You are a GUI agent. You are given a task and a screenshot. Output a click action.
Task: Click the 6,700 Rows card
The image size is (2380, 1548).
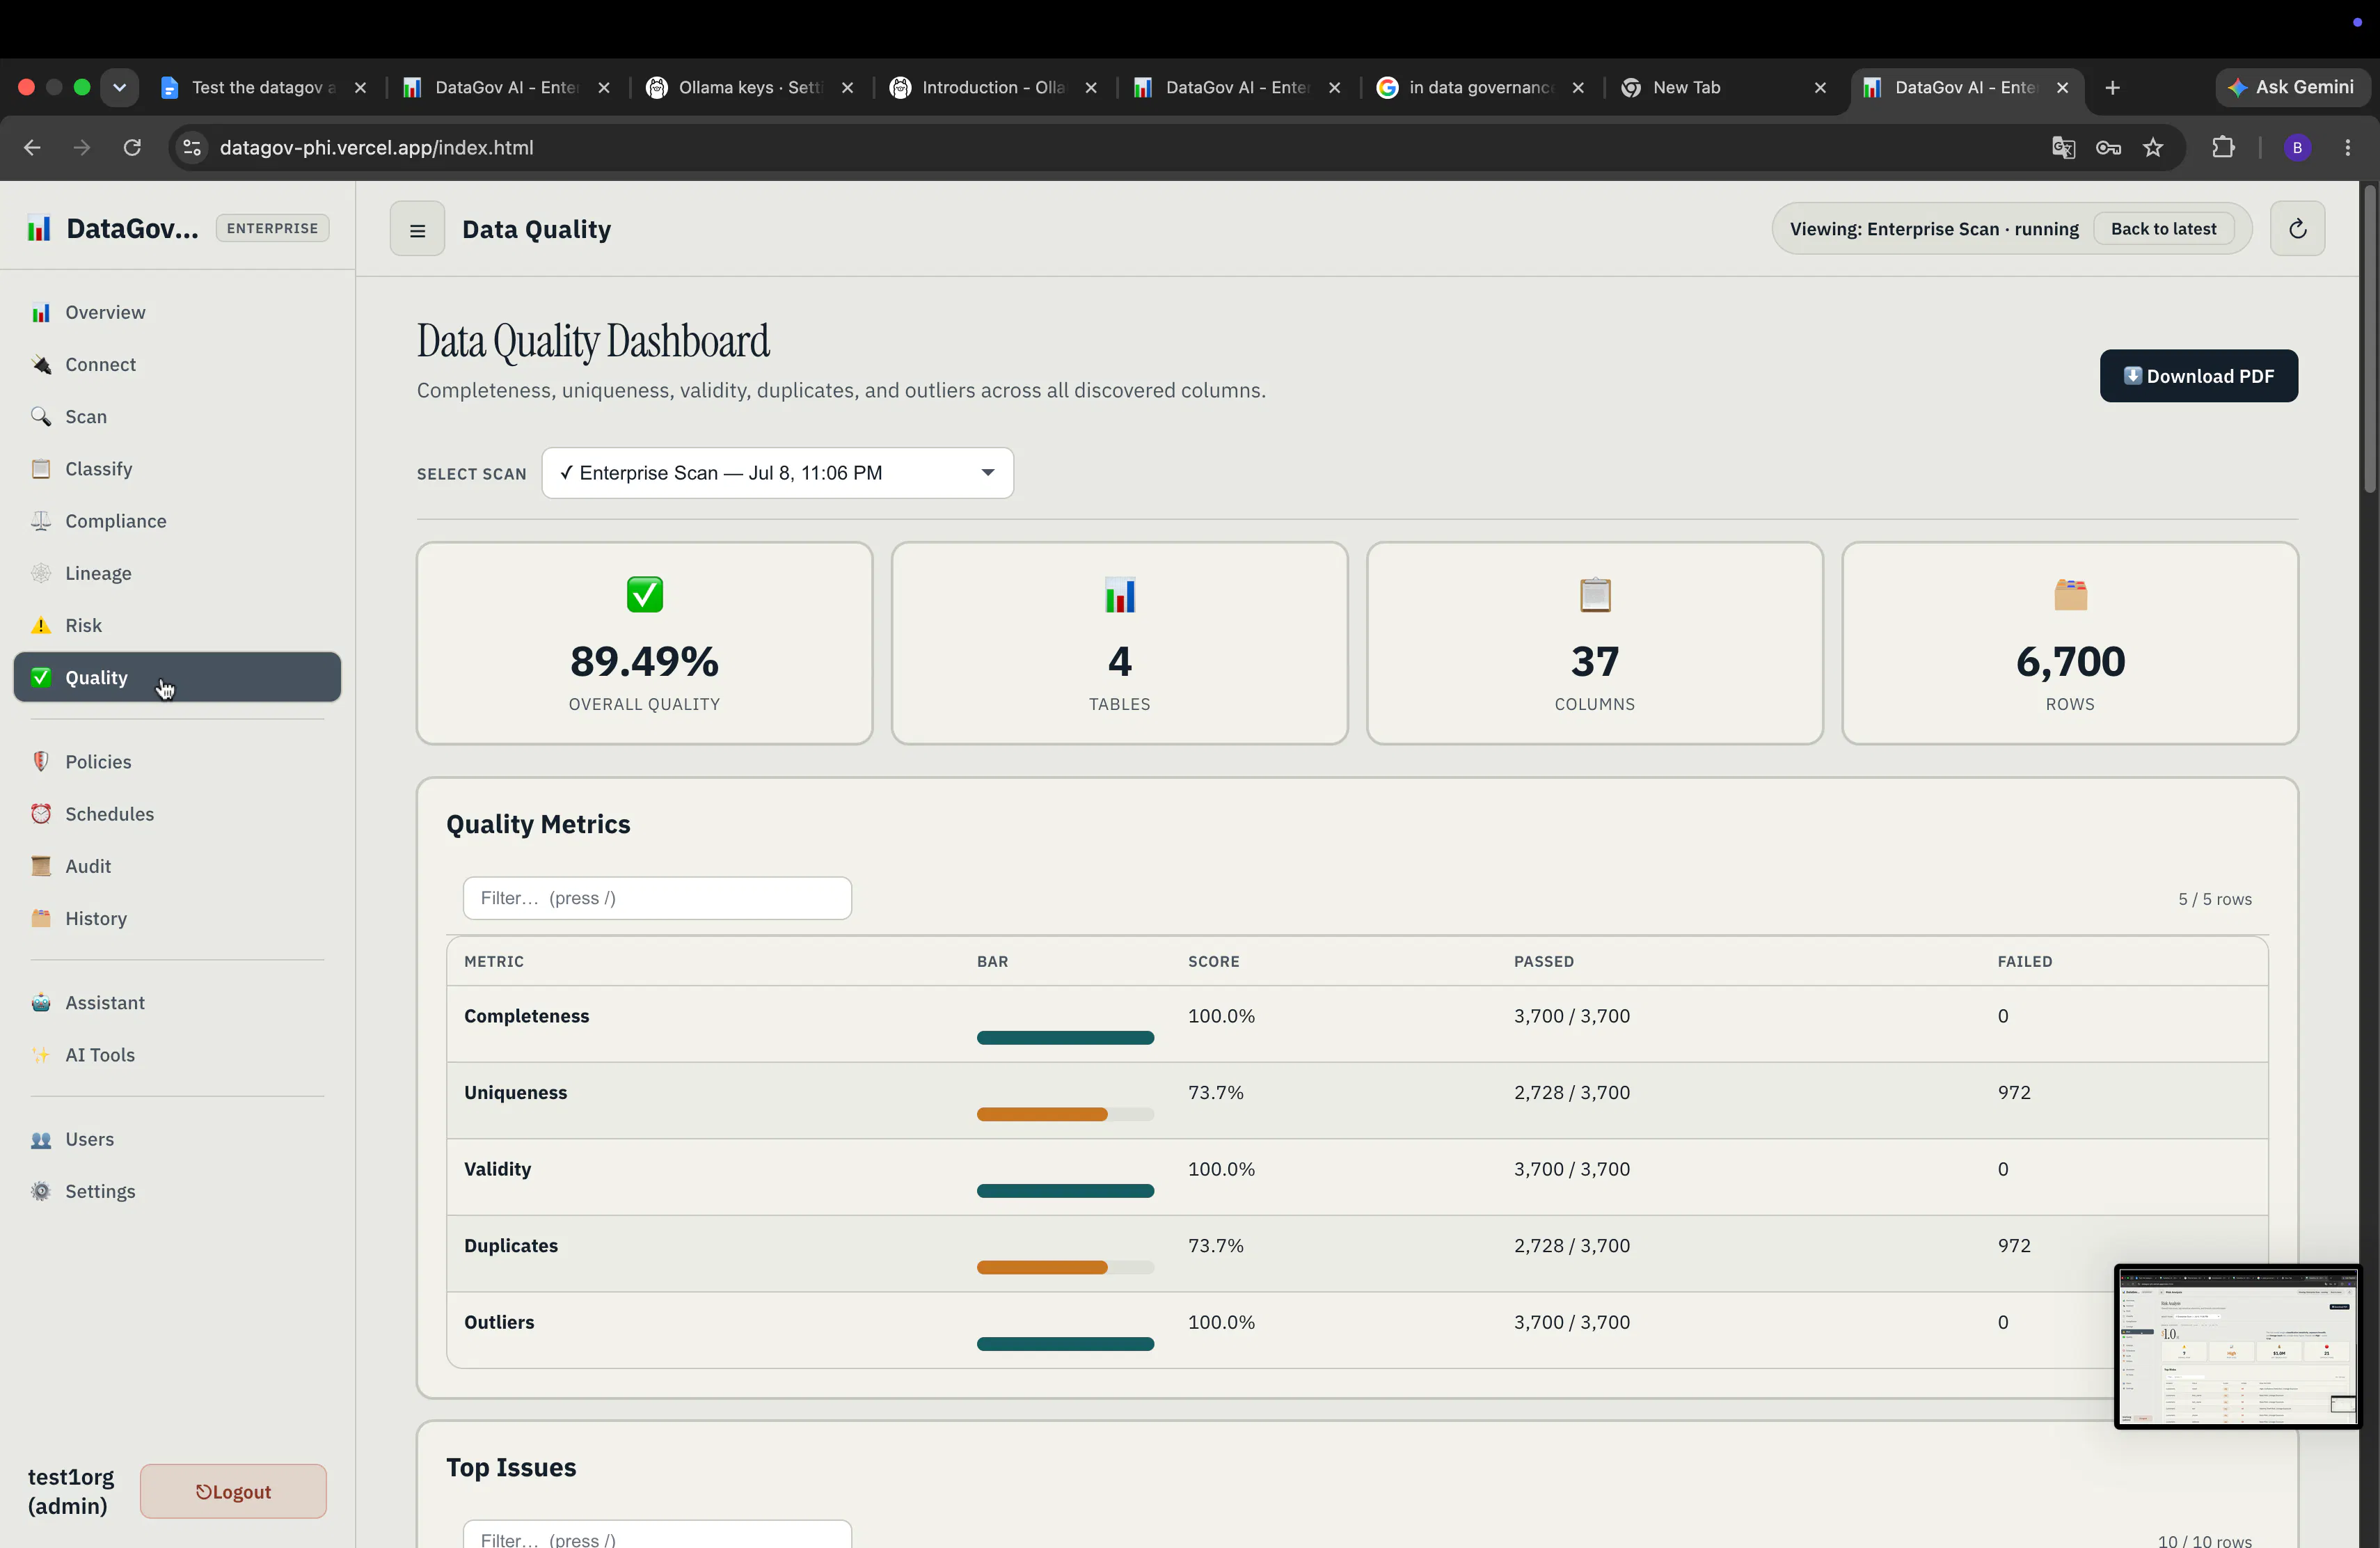pyautogui.click(x=2070, y=643)
